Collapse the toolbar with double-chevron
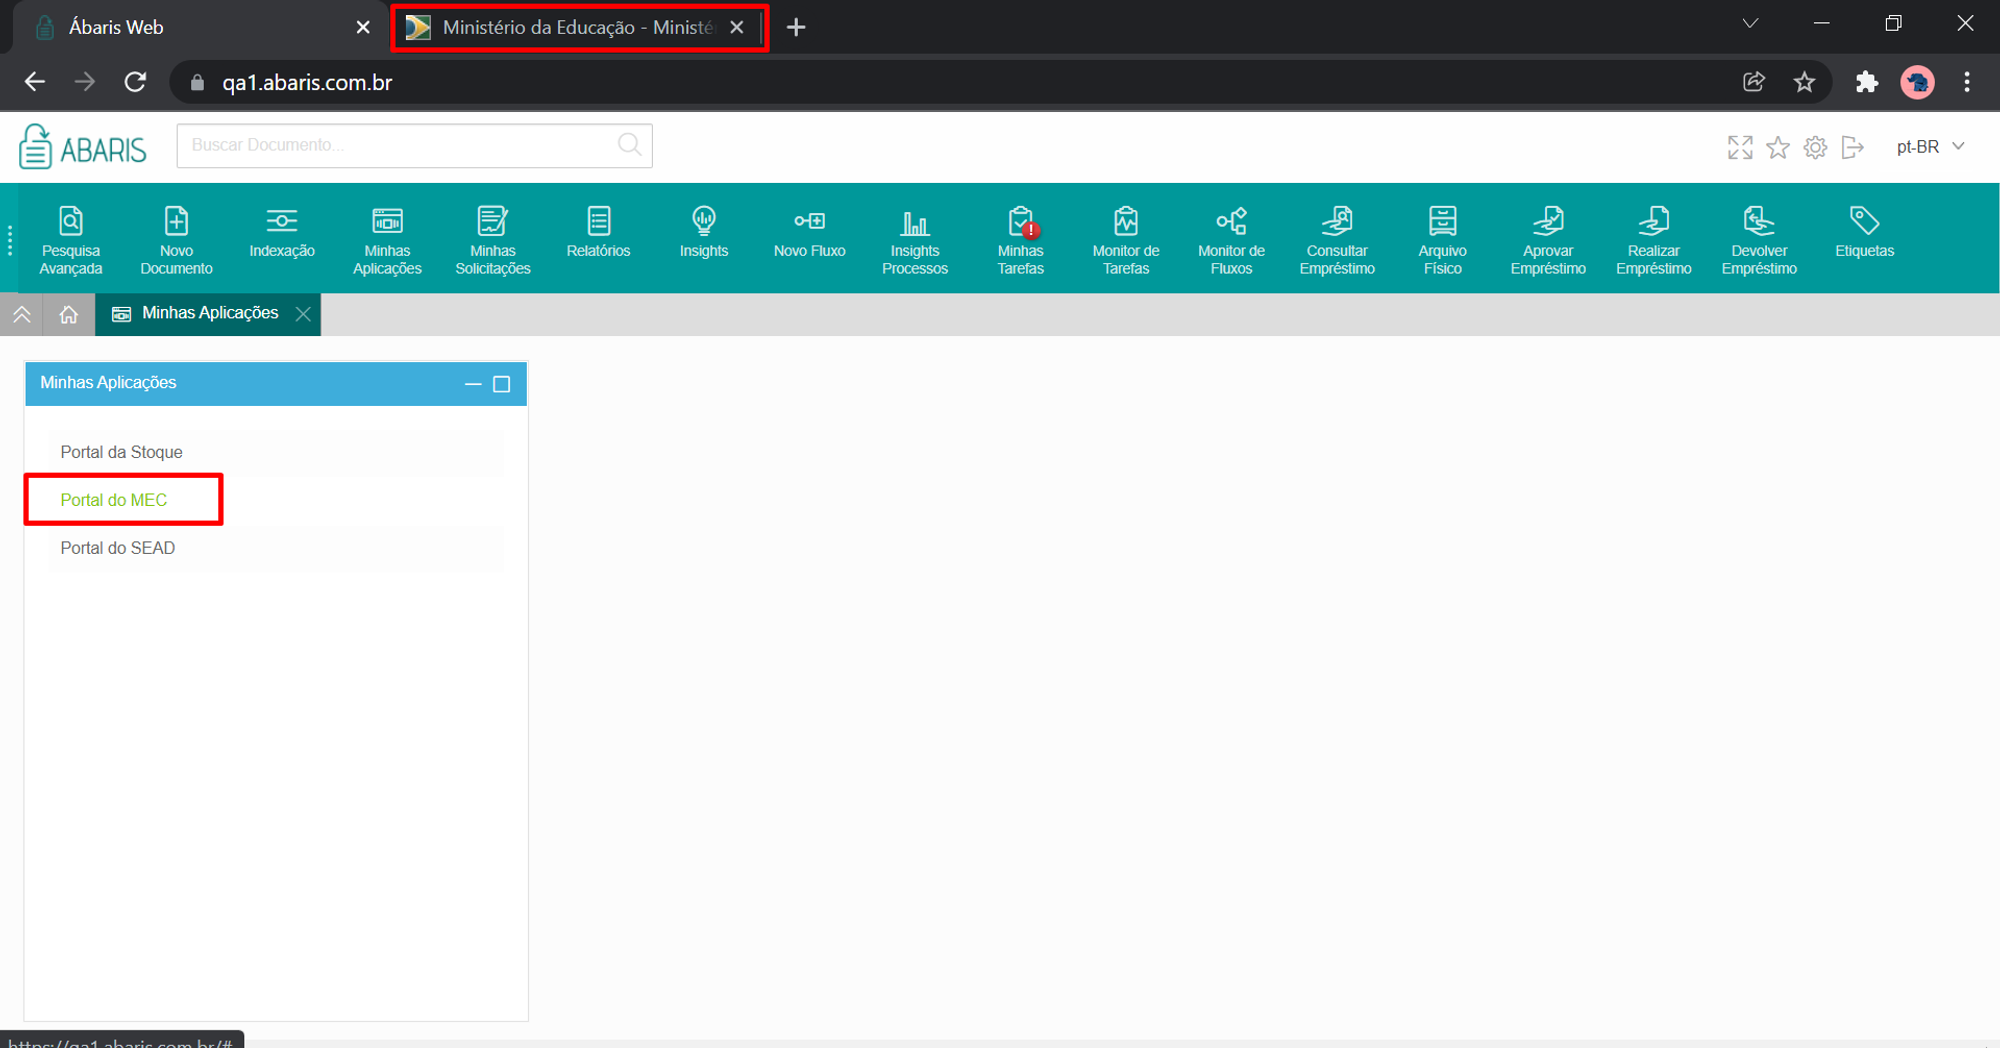Screen dimensions: 2000x1048 click(x=22, y=314)
